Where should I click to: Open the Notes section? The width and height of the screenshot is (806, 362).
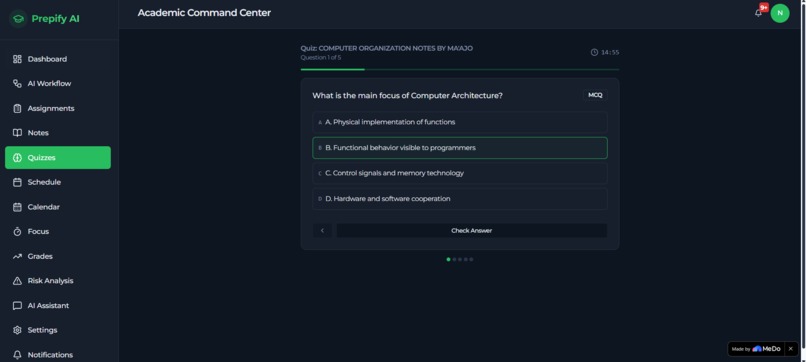[58, 133]
